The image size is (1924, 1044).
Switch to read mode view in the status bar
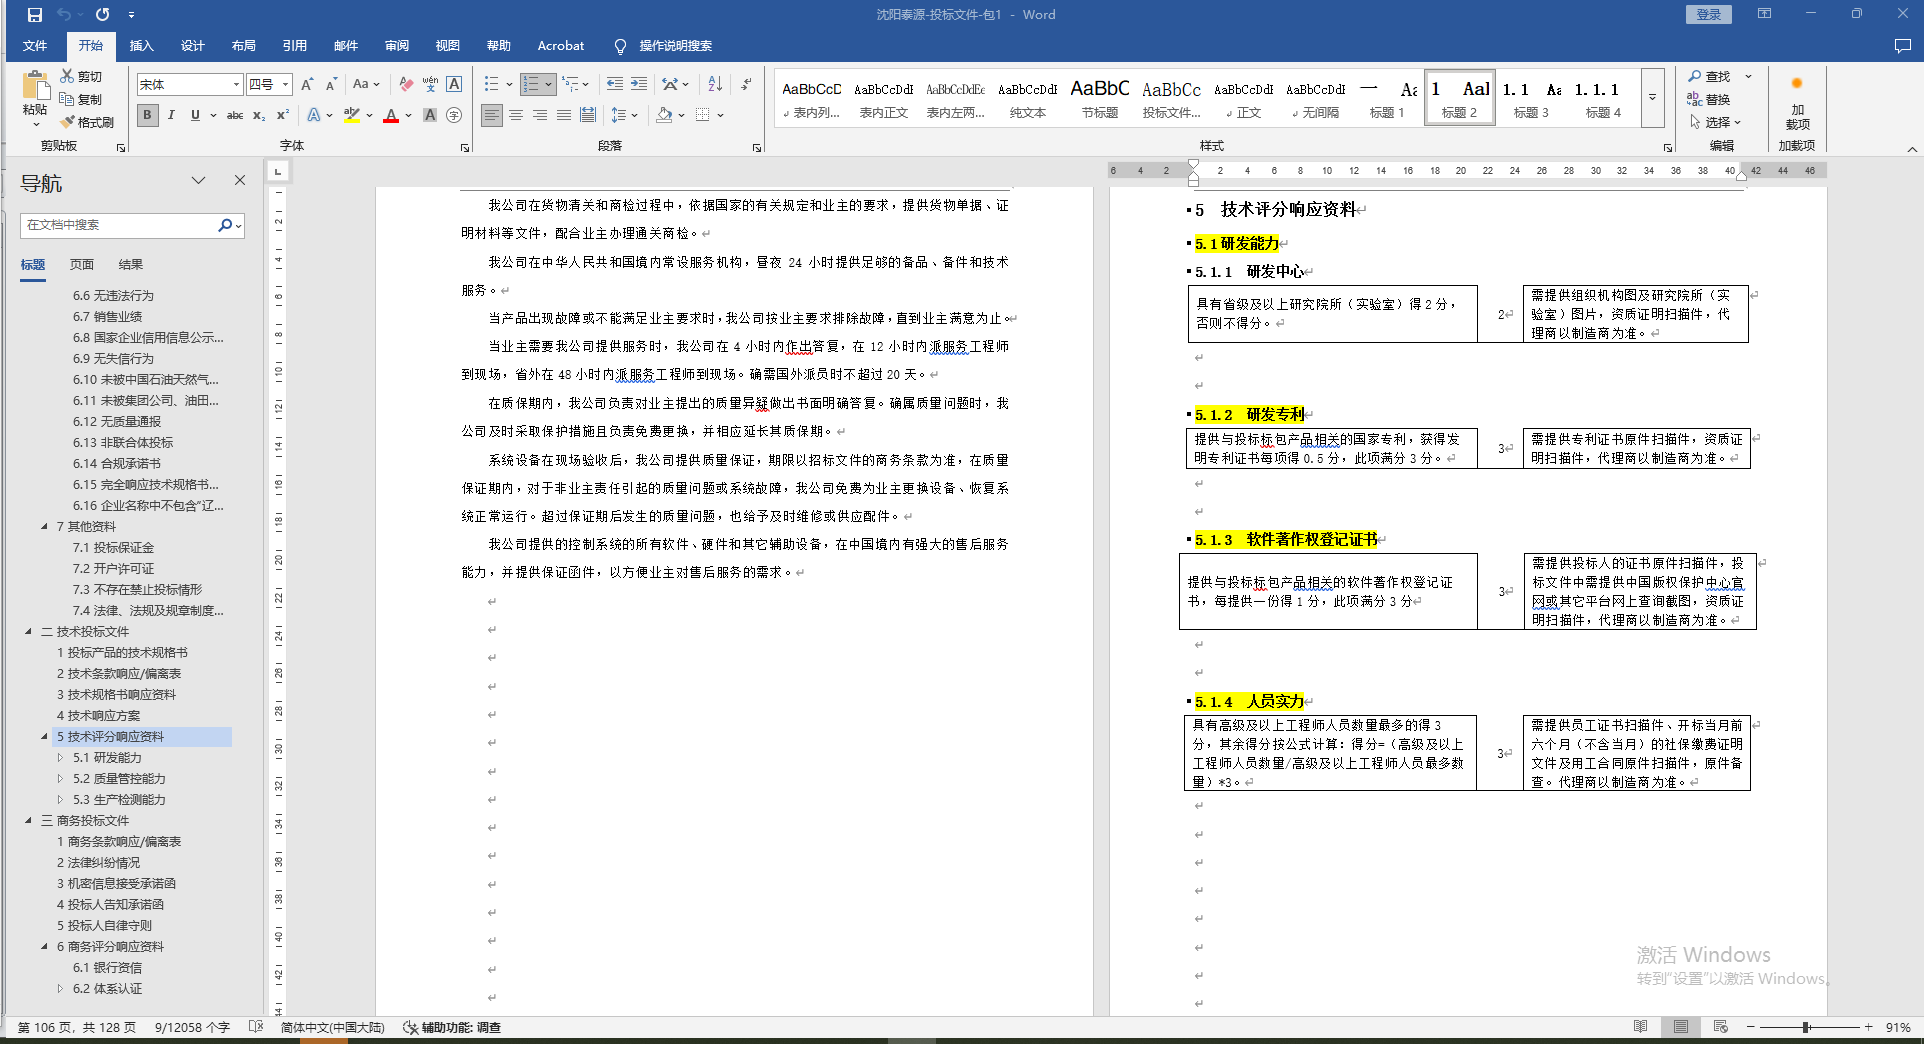[x=1640, y=1027]
